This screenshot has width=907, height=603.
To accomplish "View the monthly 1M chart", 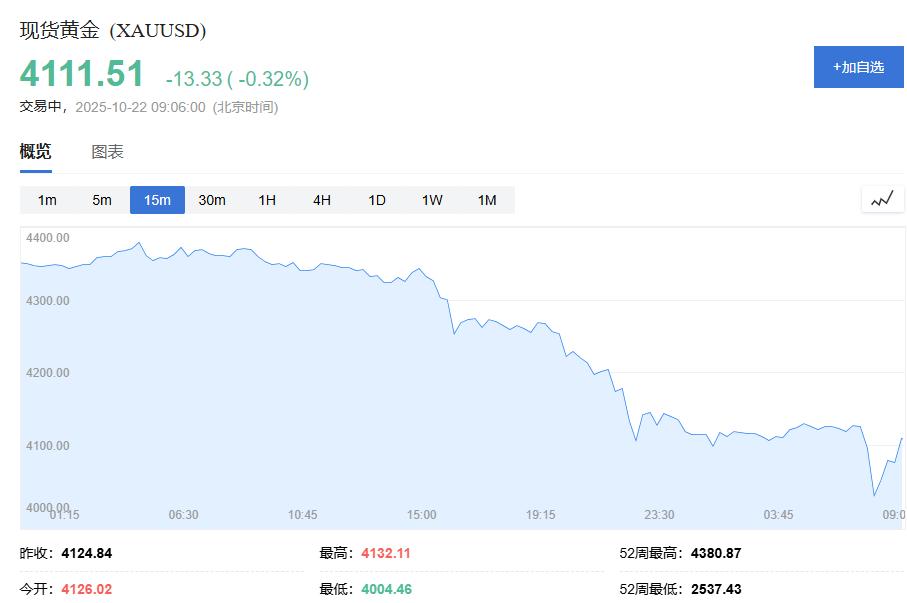I will tap(487, 200).
